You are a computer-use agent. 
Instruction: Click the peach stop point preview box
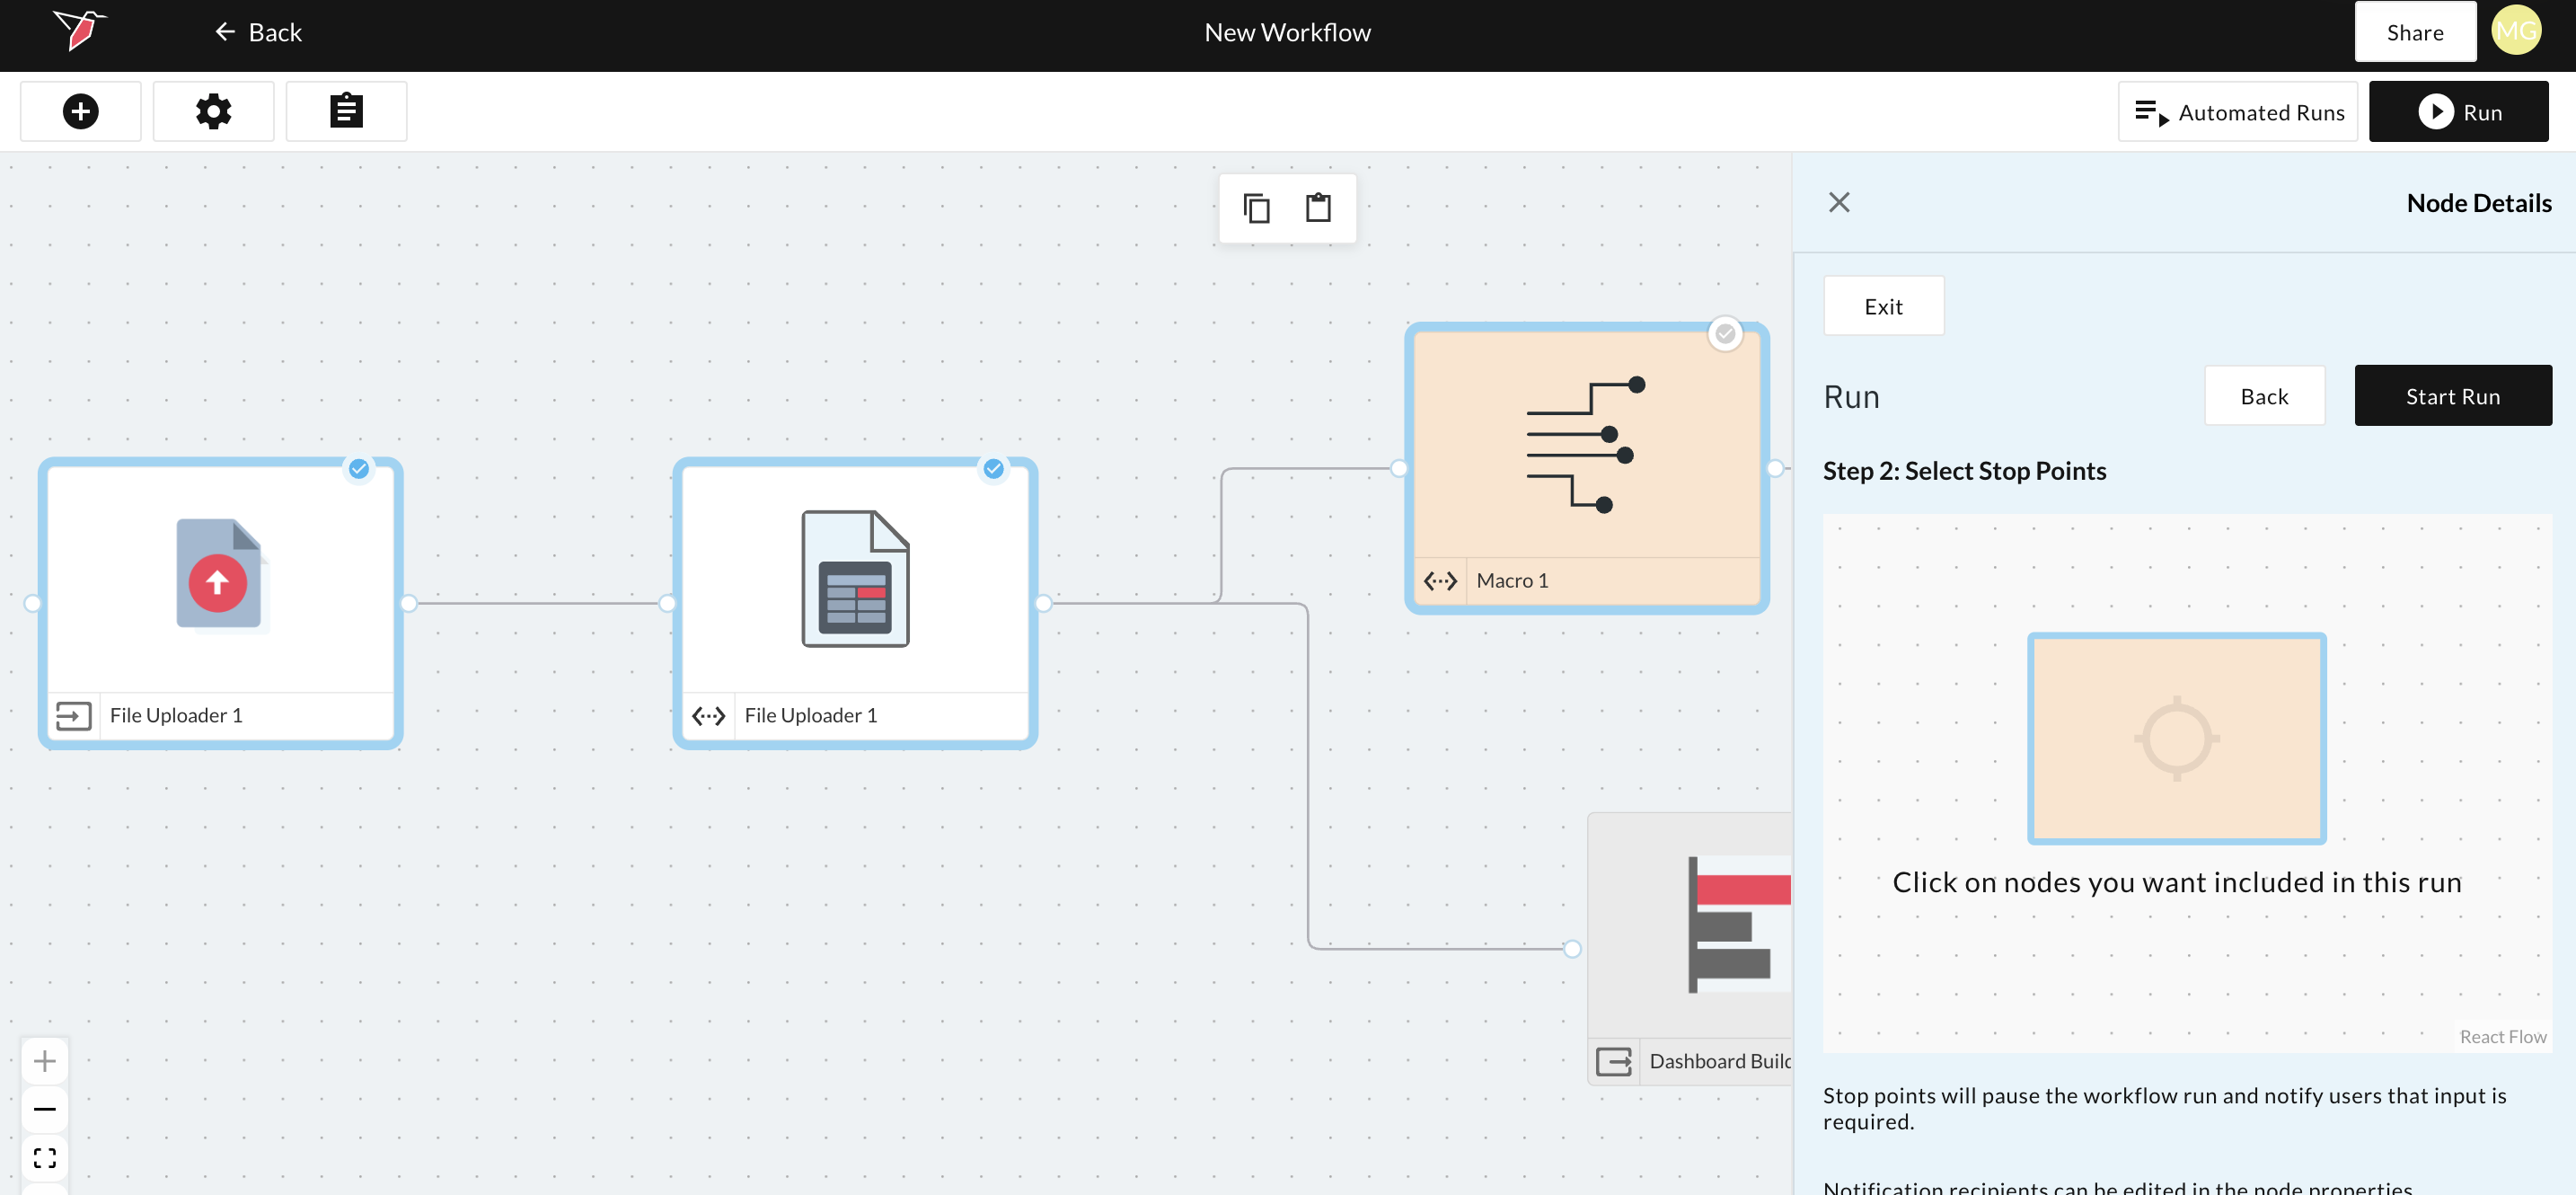point(2176,738)
